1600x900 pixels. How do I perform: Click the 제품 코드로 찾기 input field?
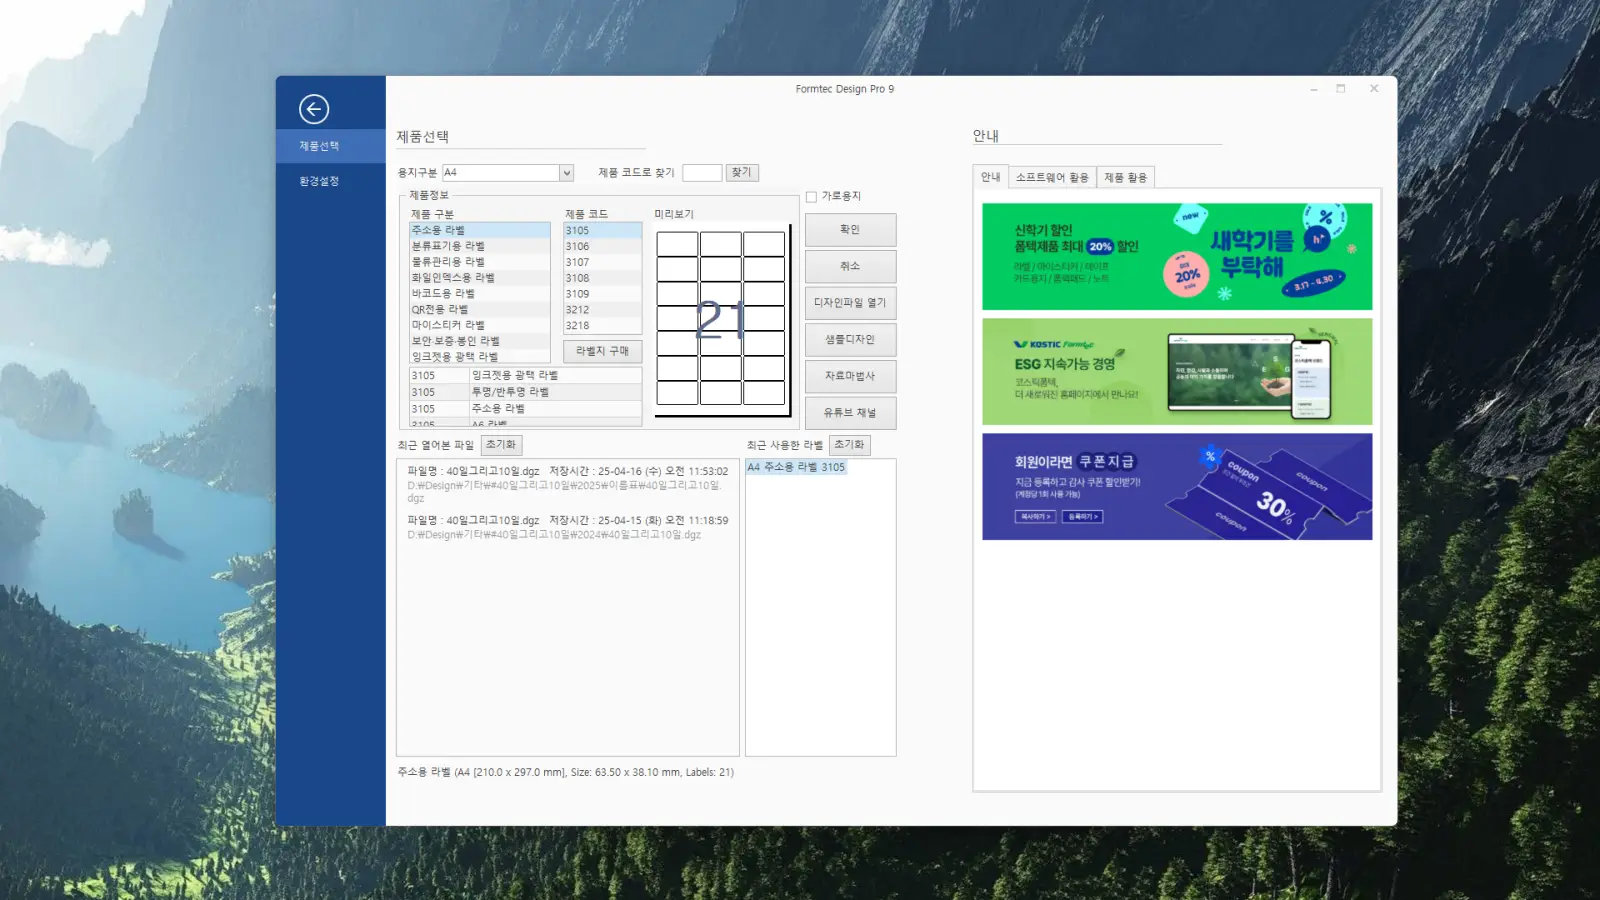(702, 173)
